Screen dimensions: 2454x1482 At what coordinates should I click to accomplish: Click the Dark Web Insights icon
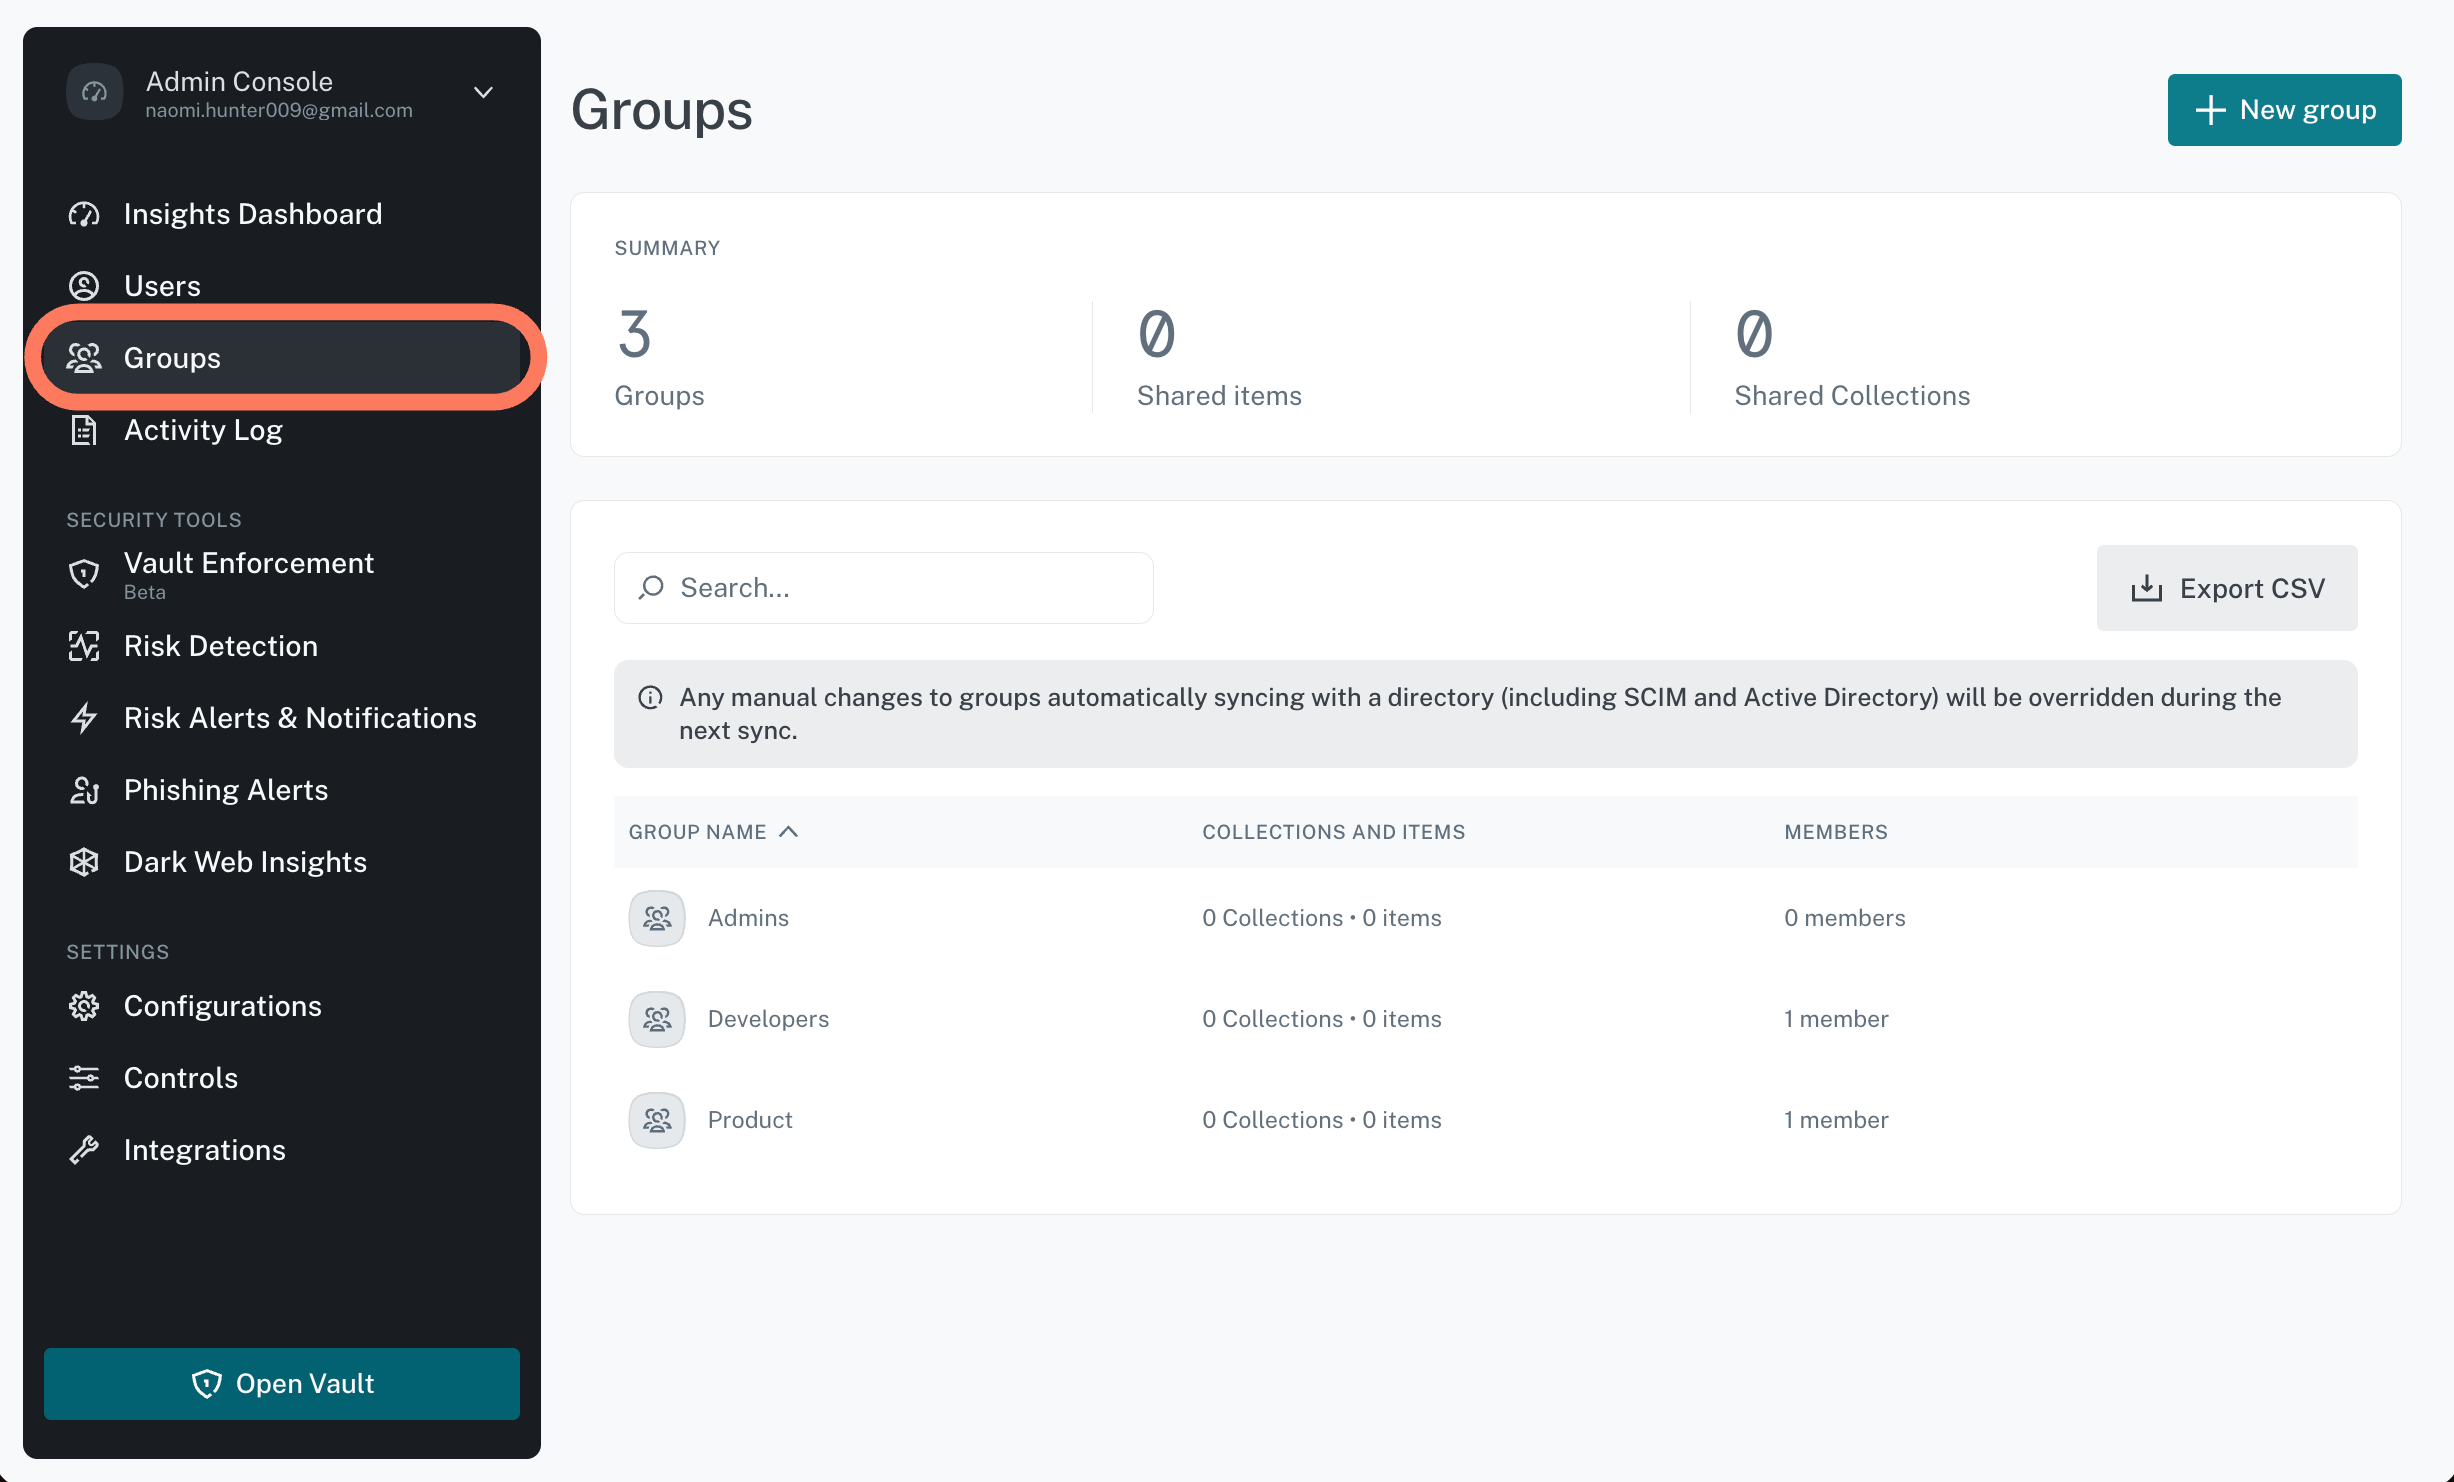(x=84, y=862)
